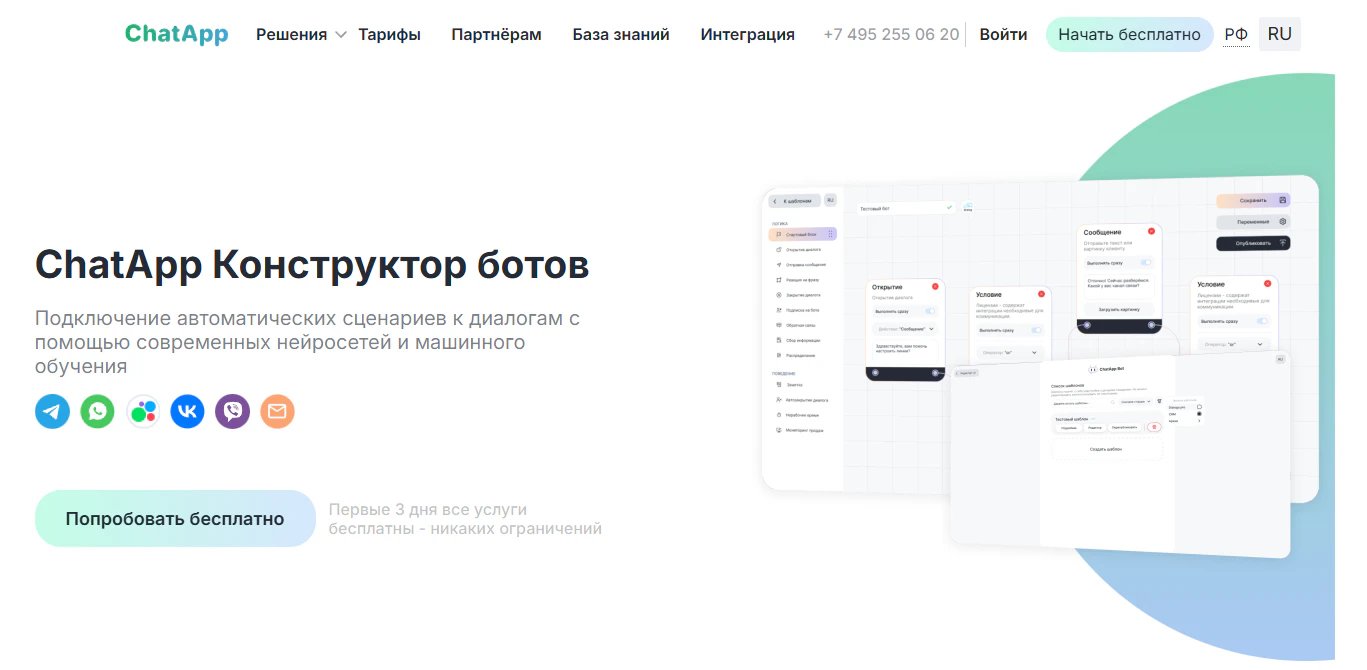Open the База знаний menu item

tap(621, 34)
